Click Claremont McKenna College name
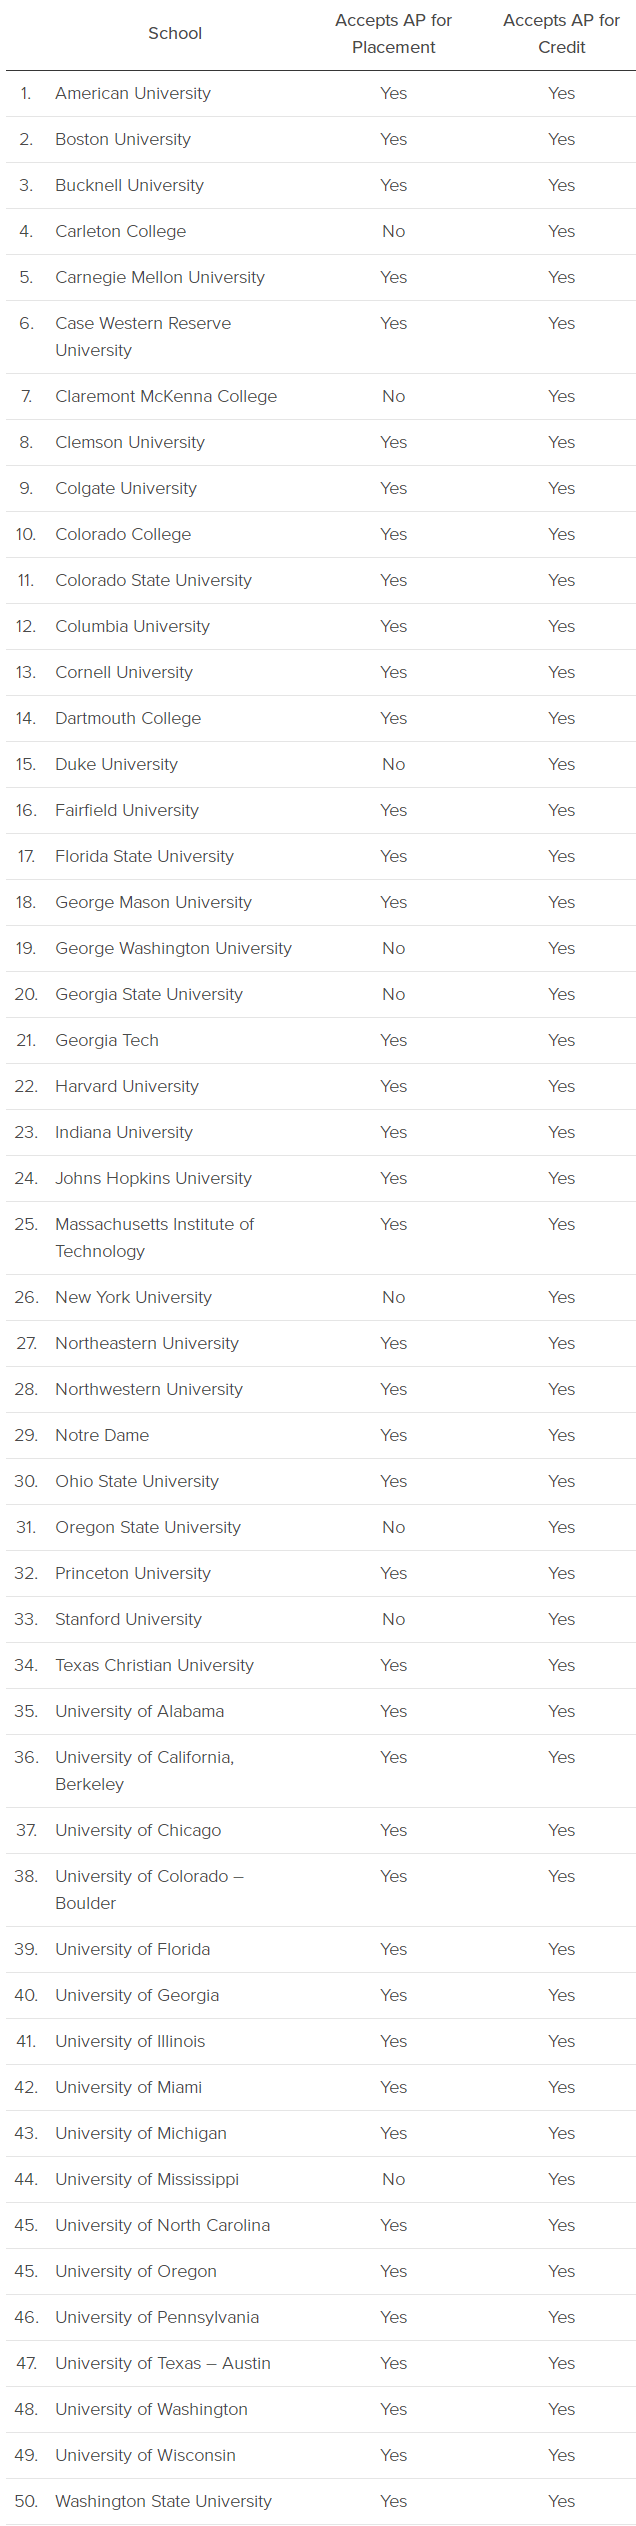 [166, 396]
